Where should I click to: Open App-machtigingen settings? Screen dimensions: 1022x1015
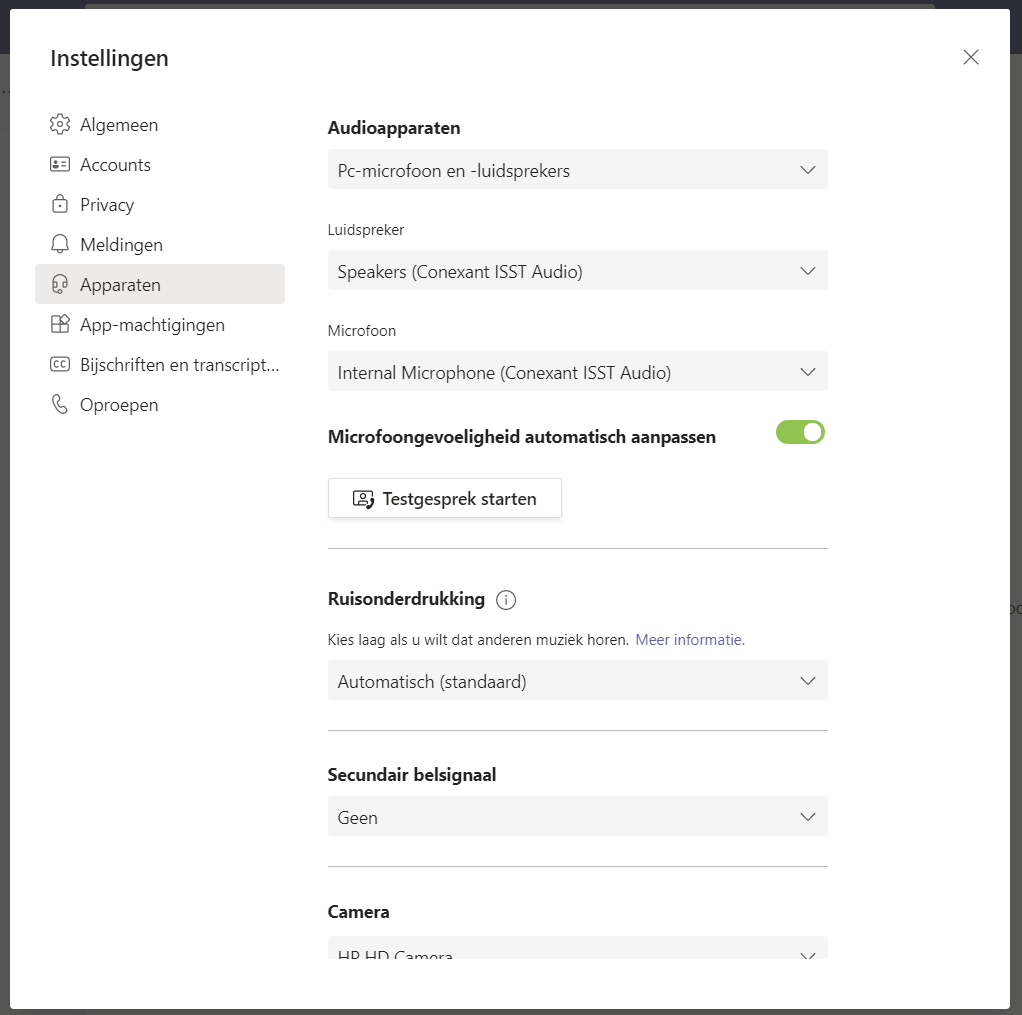160,324
